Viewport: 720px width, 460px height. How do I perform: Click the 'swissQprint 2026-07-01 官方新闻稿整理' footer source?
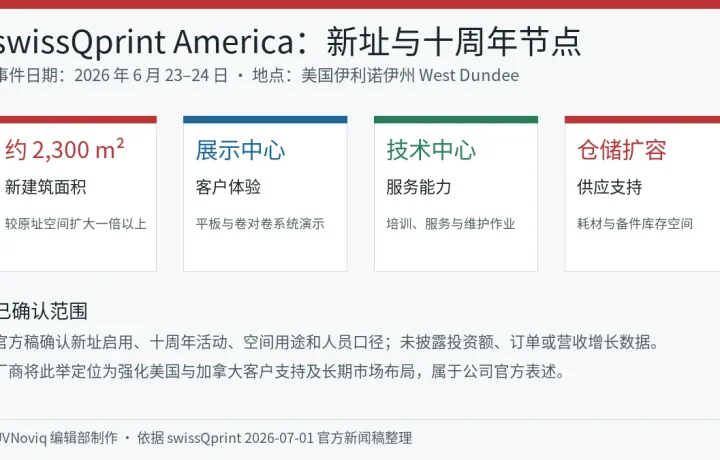click(x=289, y=438)
